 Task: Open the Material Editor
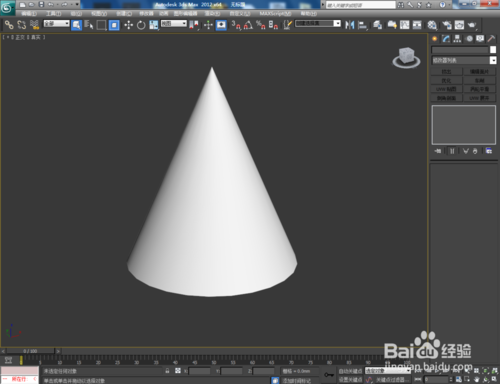pyautogui.click(x=432, y=25)
